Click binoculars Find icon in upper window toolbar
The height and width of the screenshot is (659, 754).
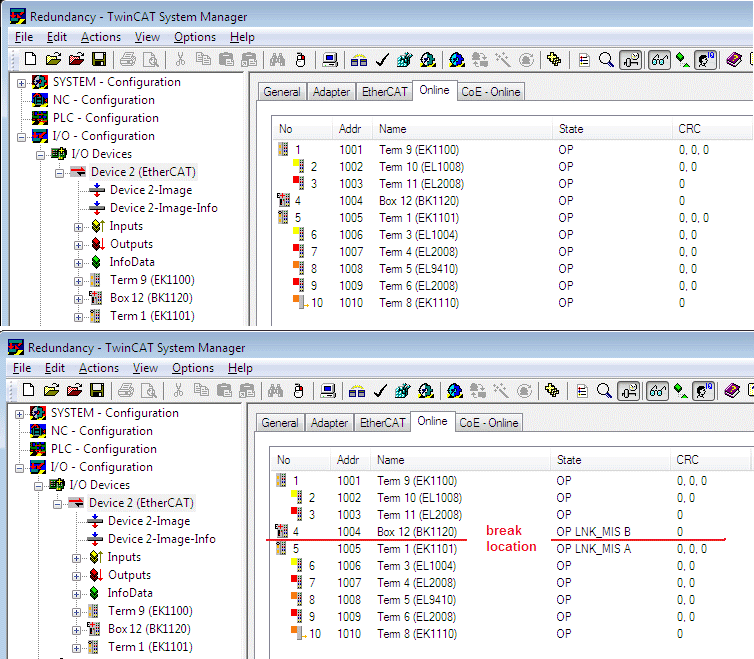pos(277,60)
